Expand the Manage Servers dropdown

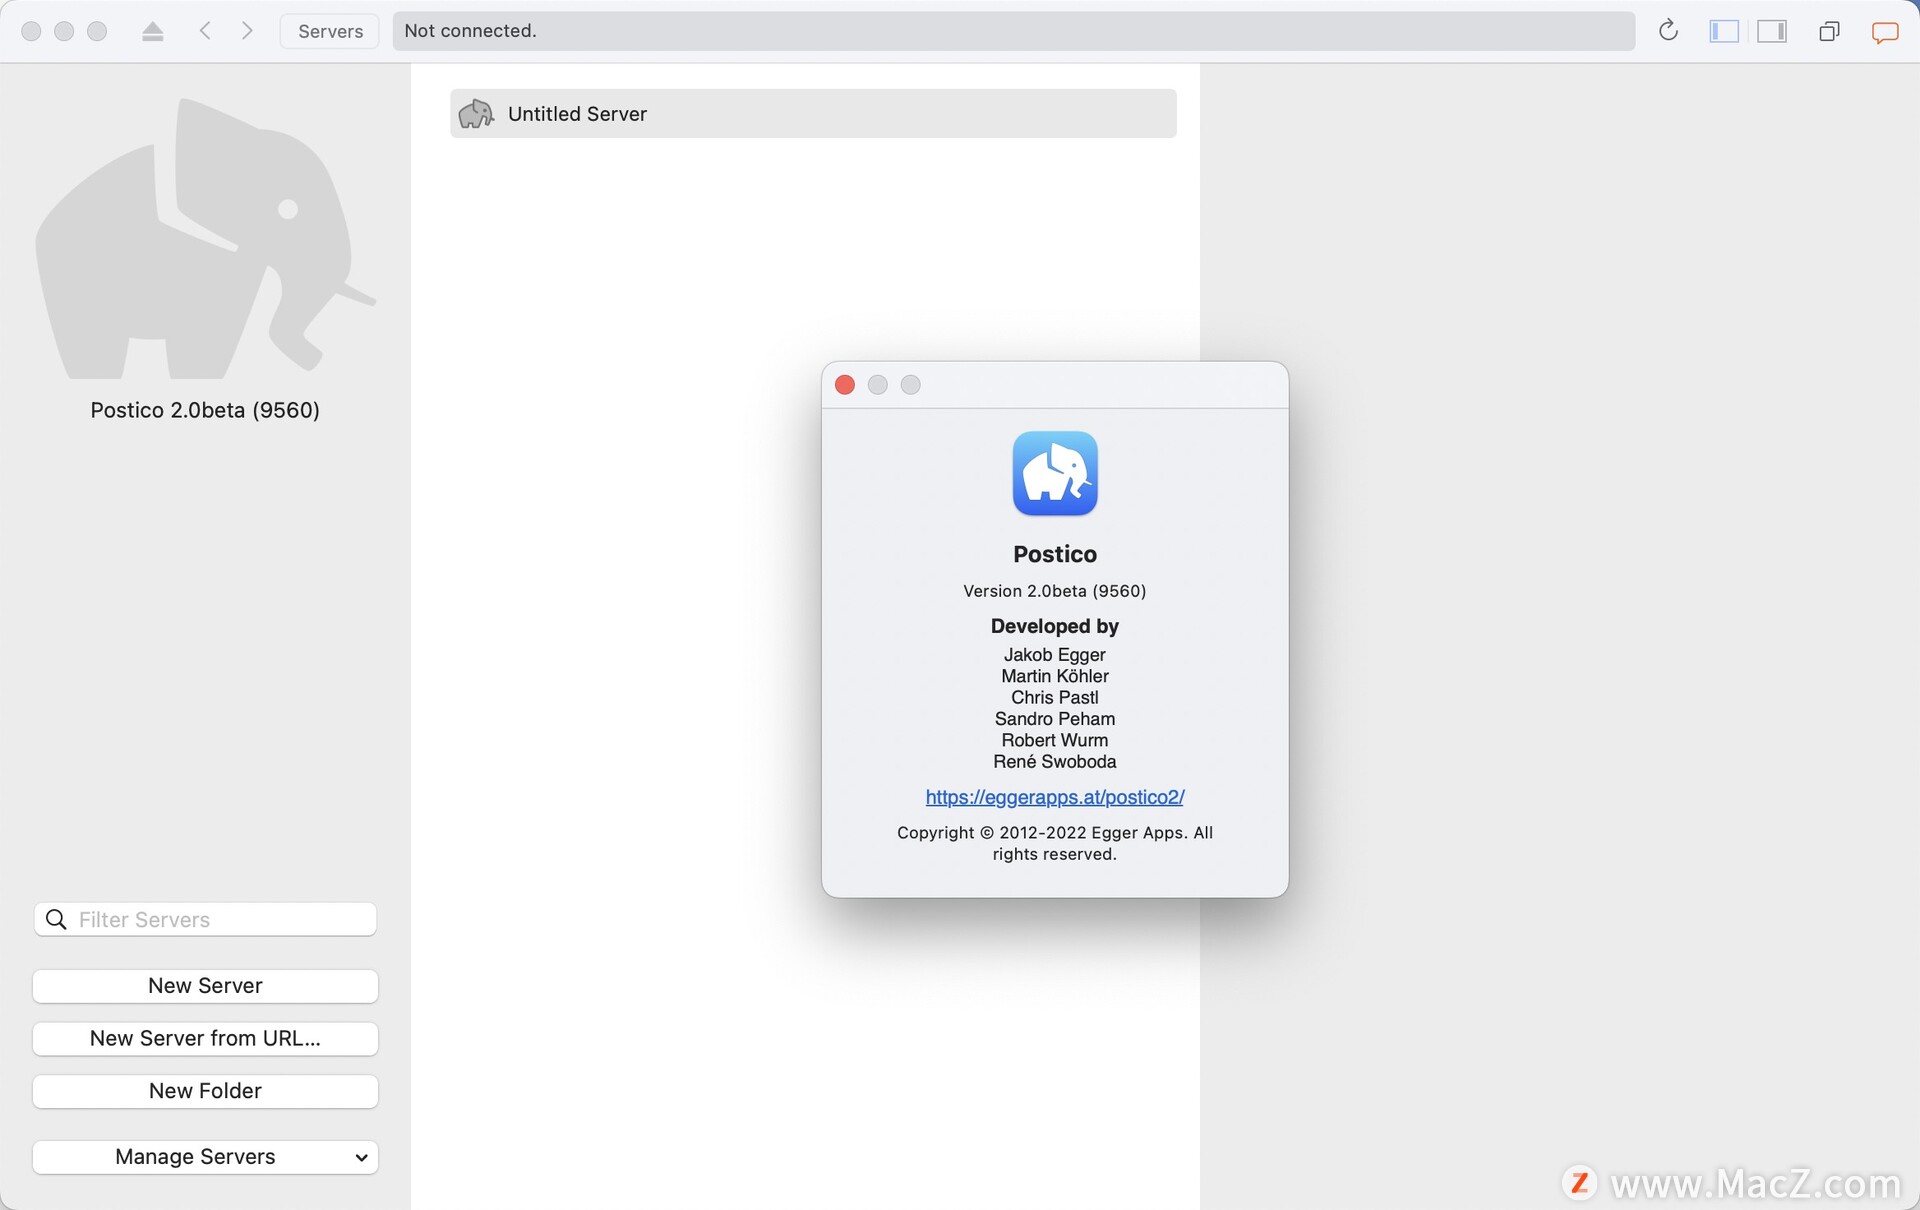coord(205,1157)
